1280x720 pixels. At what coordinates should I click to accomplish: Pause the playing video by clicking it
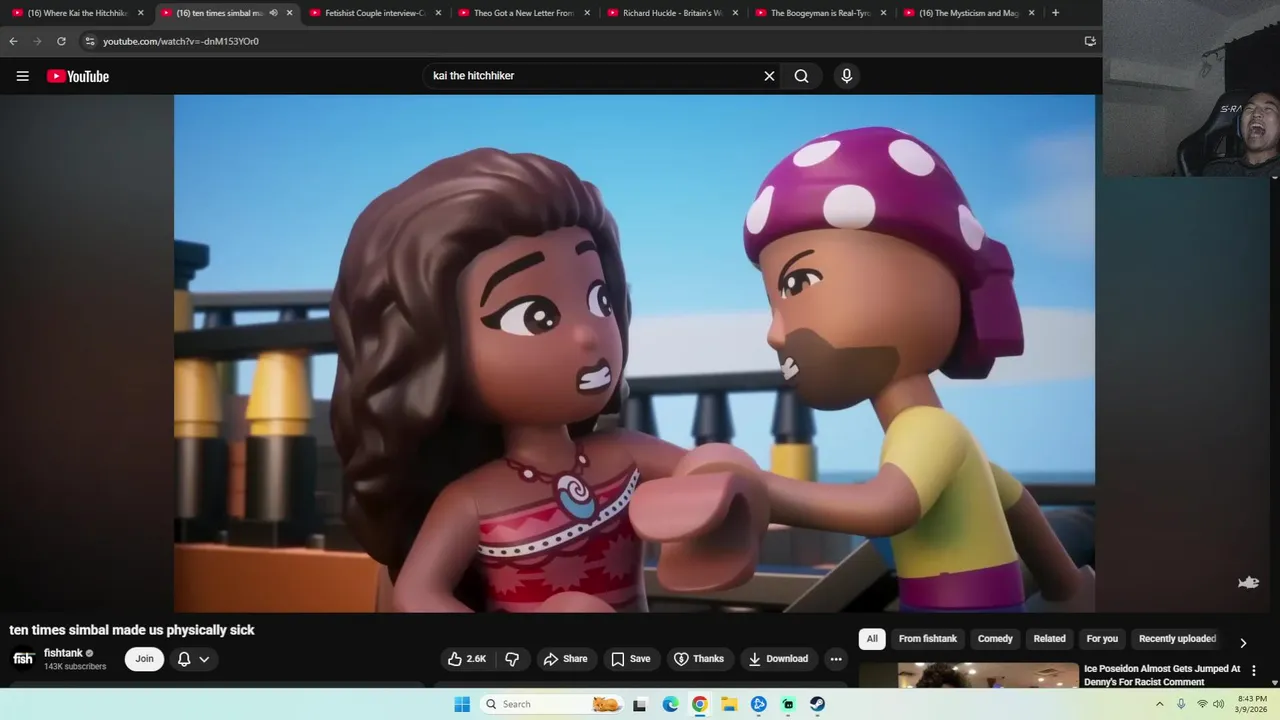pyautogui.click(x=634, y=353)
